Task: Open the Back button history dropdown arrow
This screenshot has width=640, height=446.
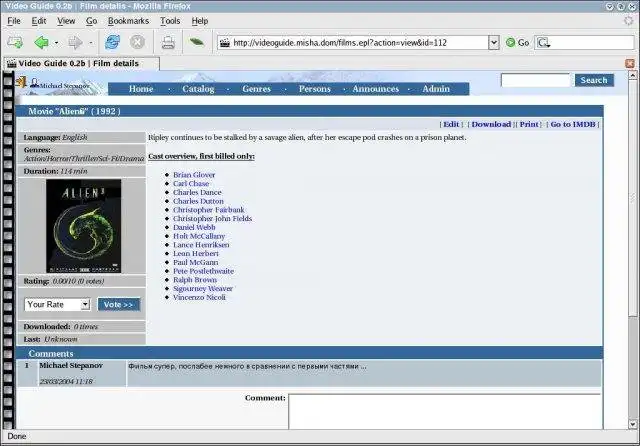Action: pyautogui.click(x=56, y=42)
